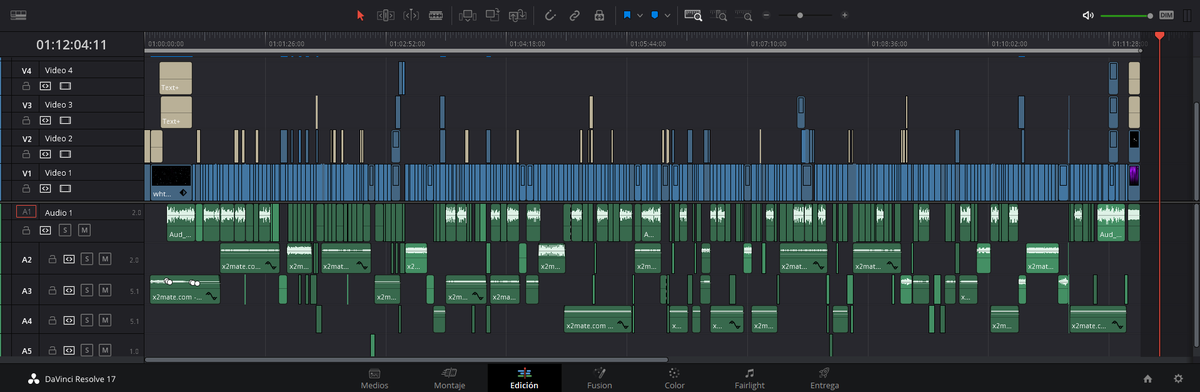Solo the Audio 1 track

click(x=65, y=230)
